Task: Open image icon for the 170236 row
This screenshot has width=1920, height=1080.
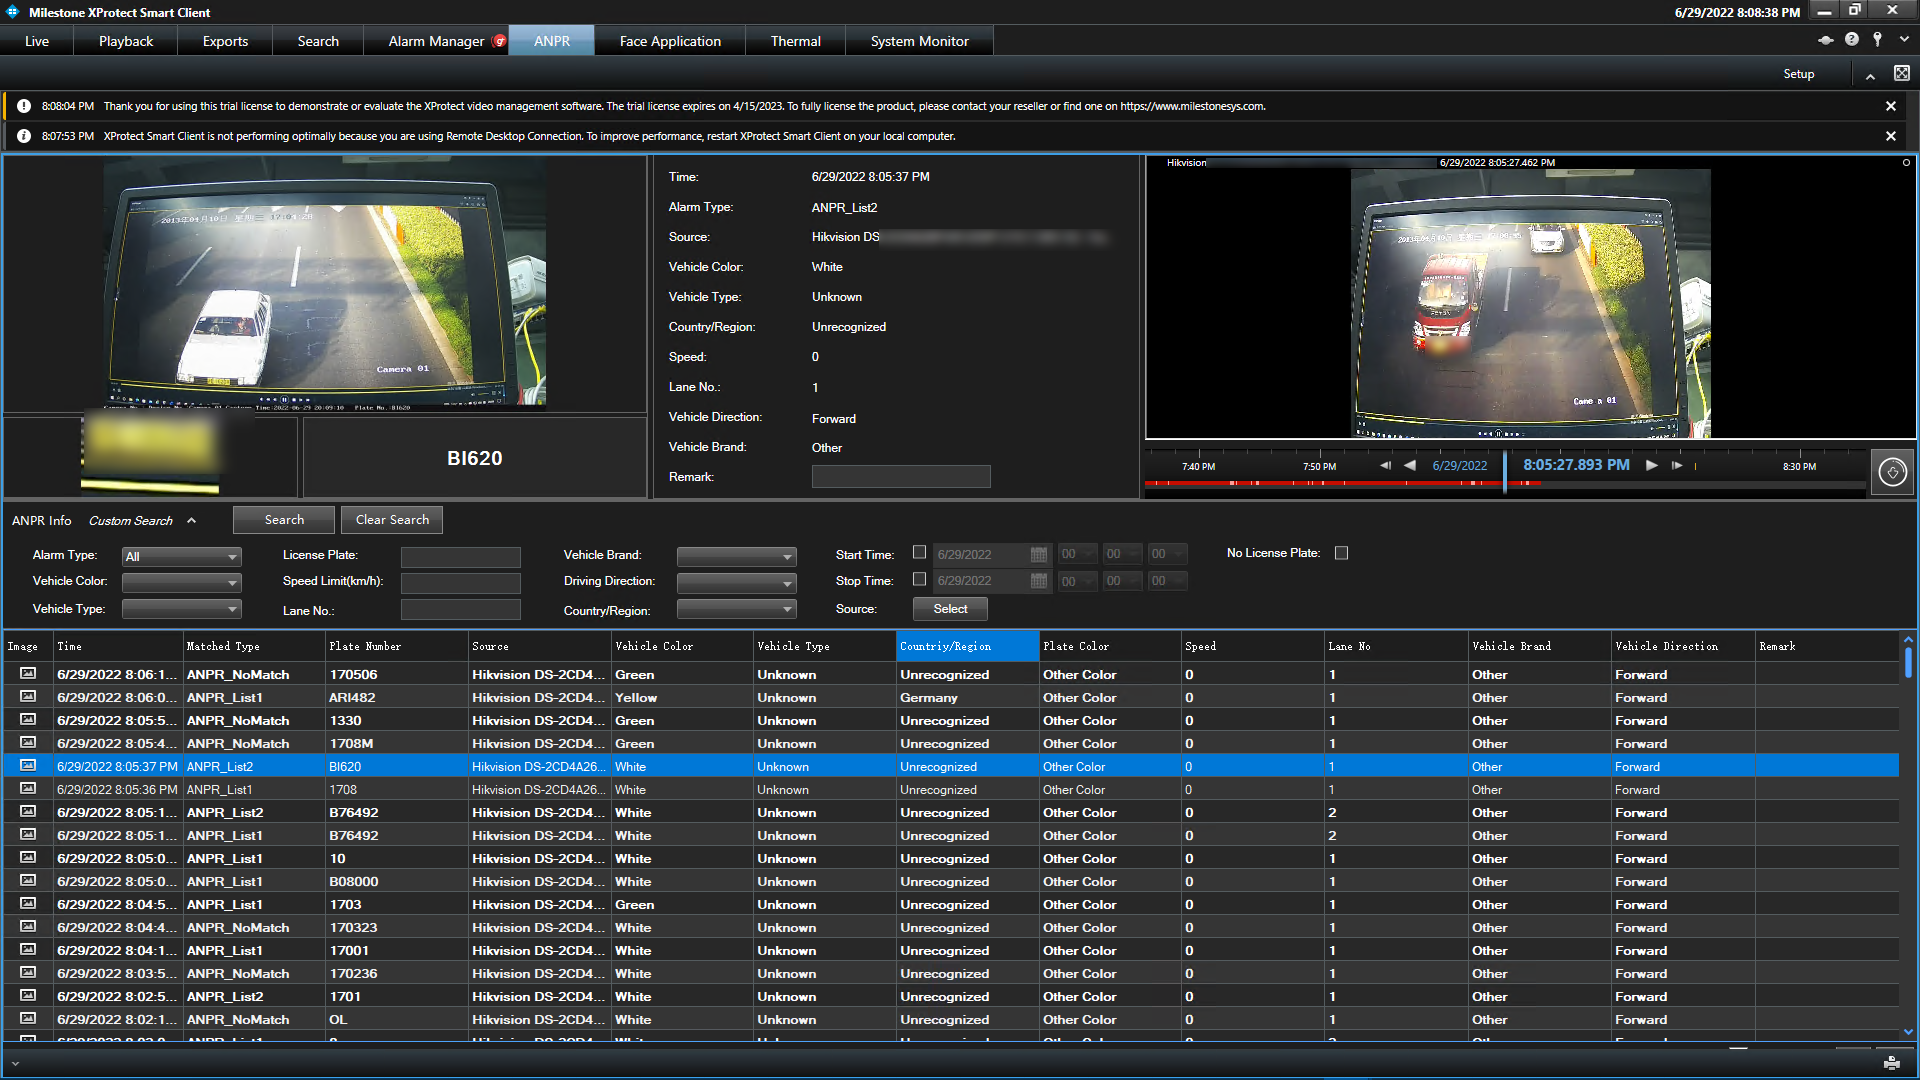Action: click(x=28, y=973)
